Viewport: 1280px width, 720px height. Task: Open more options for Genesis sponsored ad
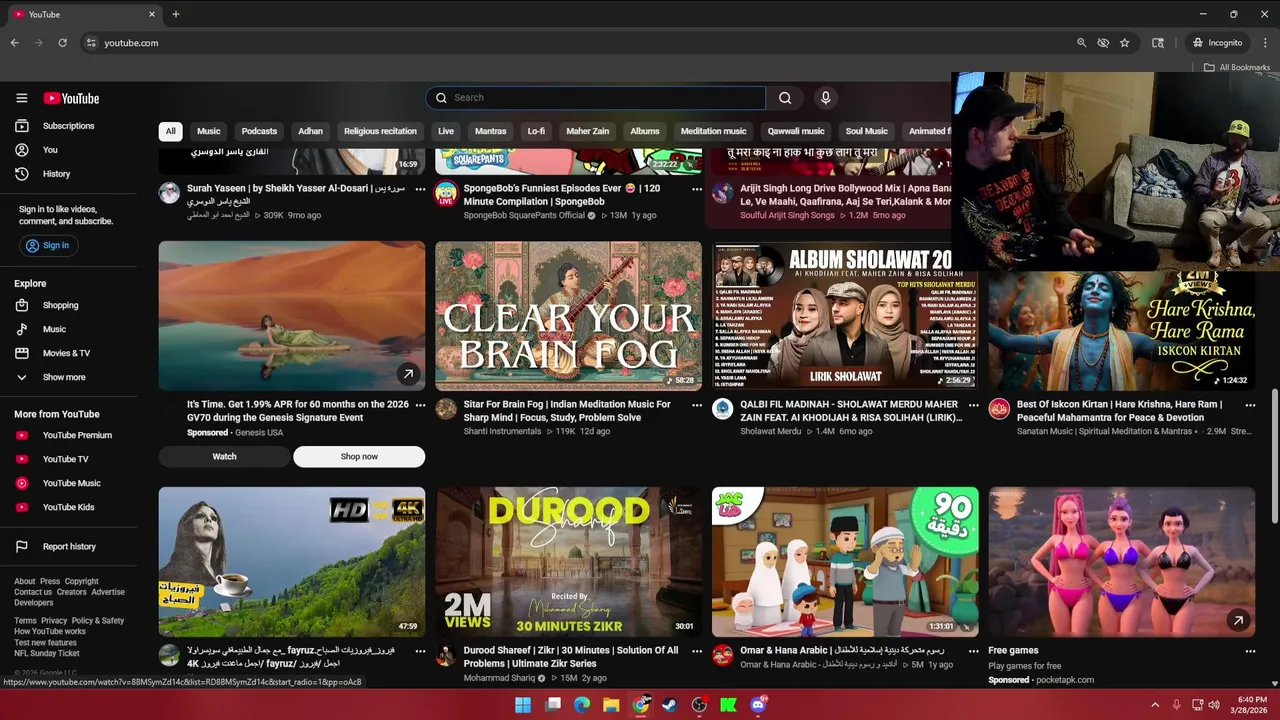[x=420, y=405]
